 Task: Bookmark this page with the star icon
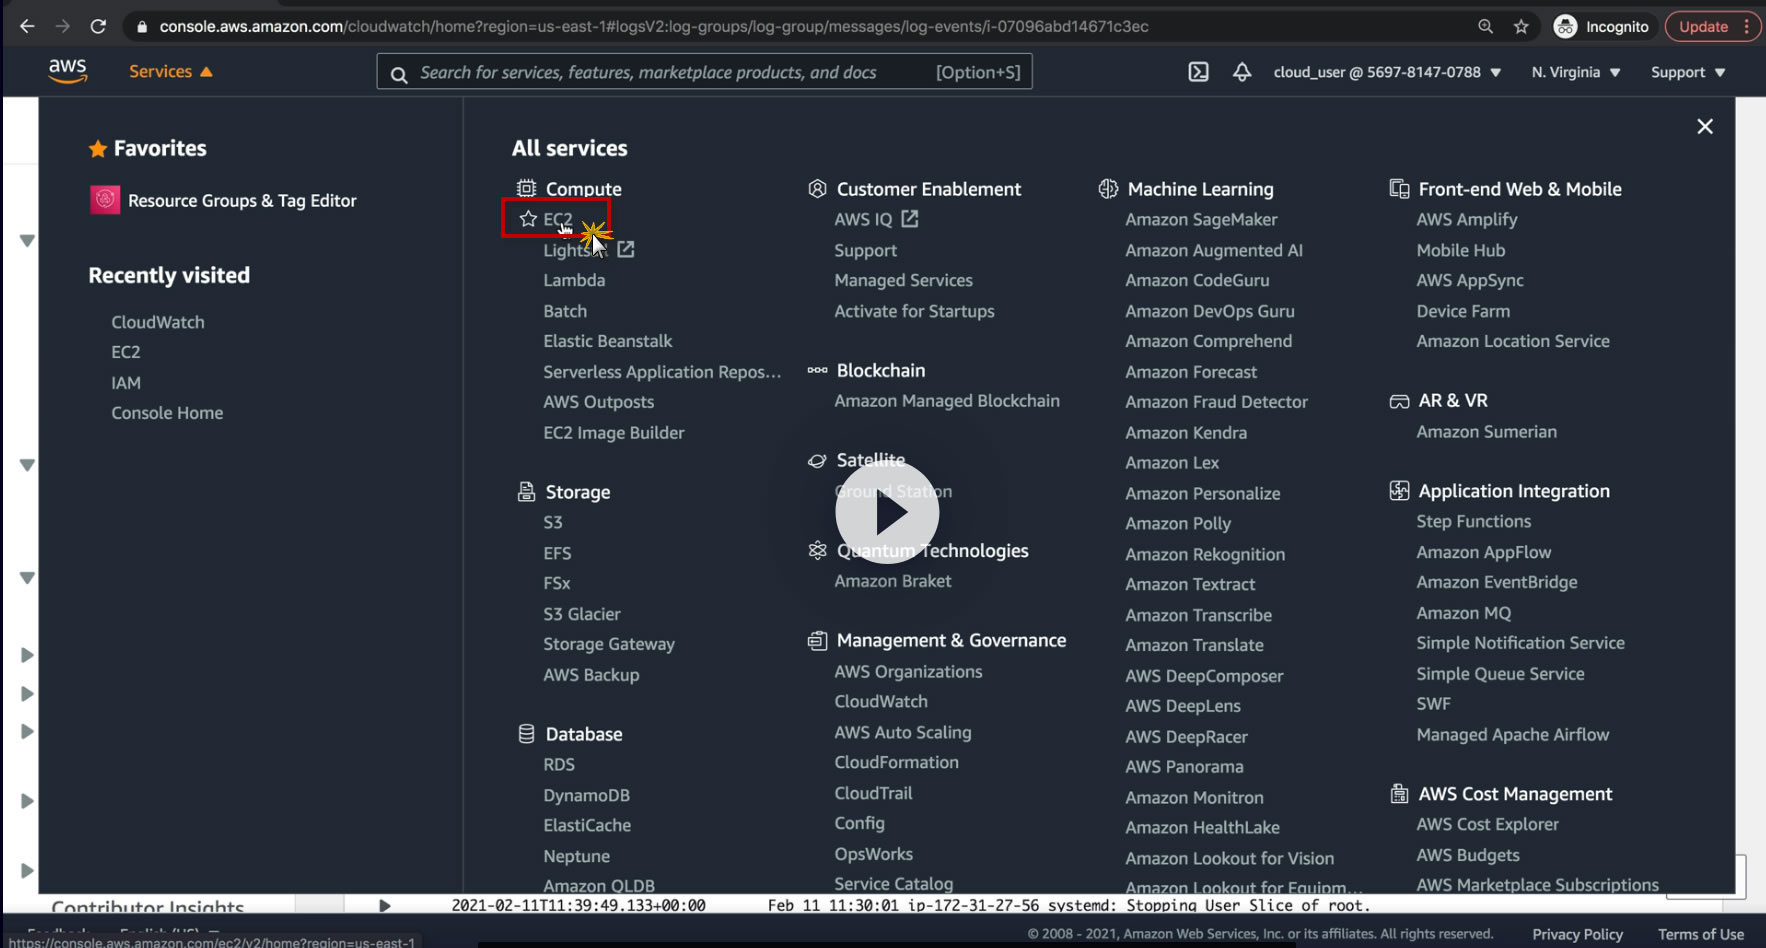click(x=1521, y=27)
